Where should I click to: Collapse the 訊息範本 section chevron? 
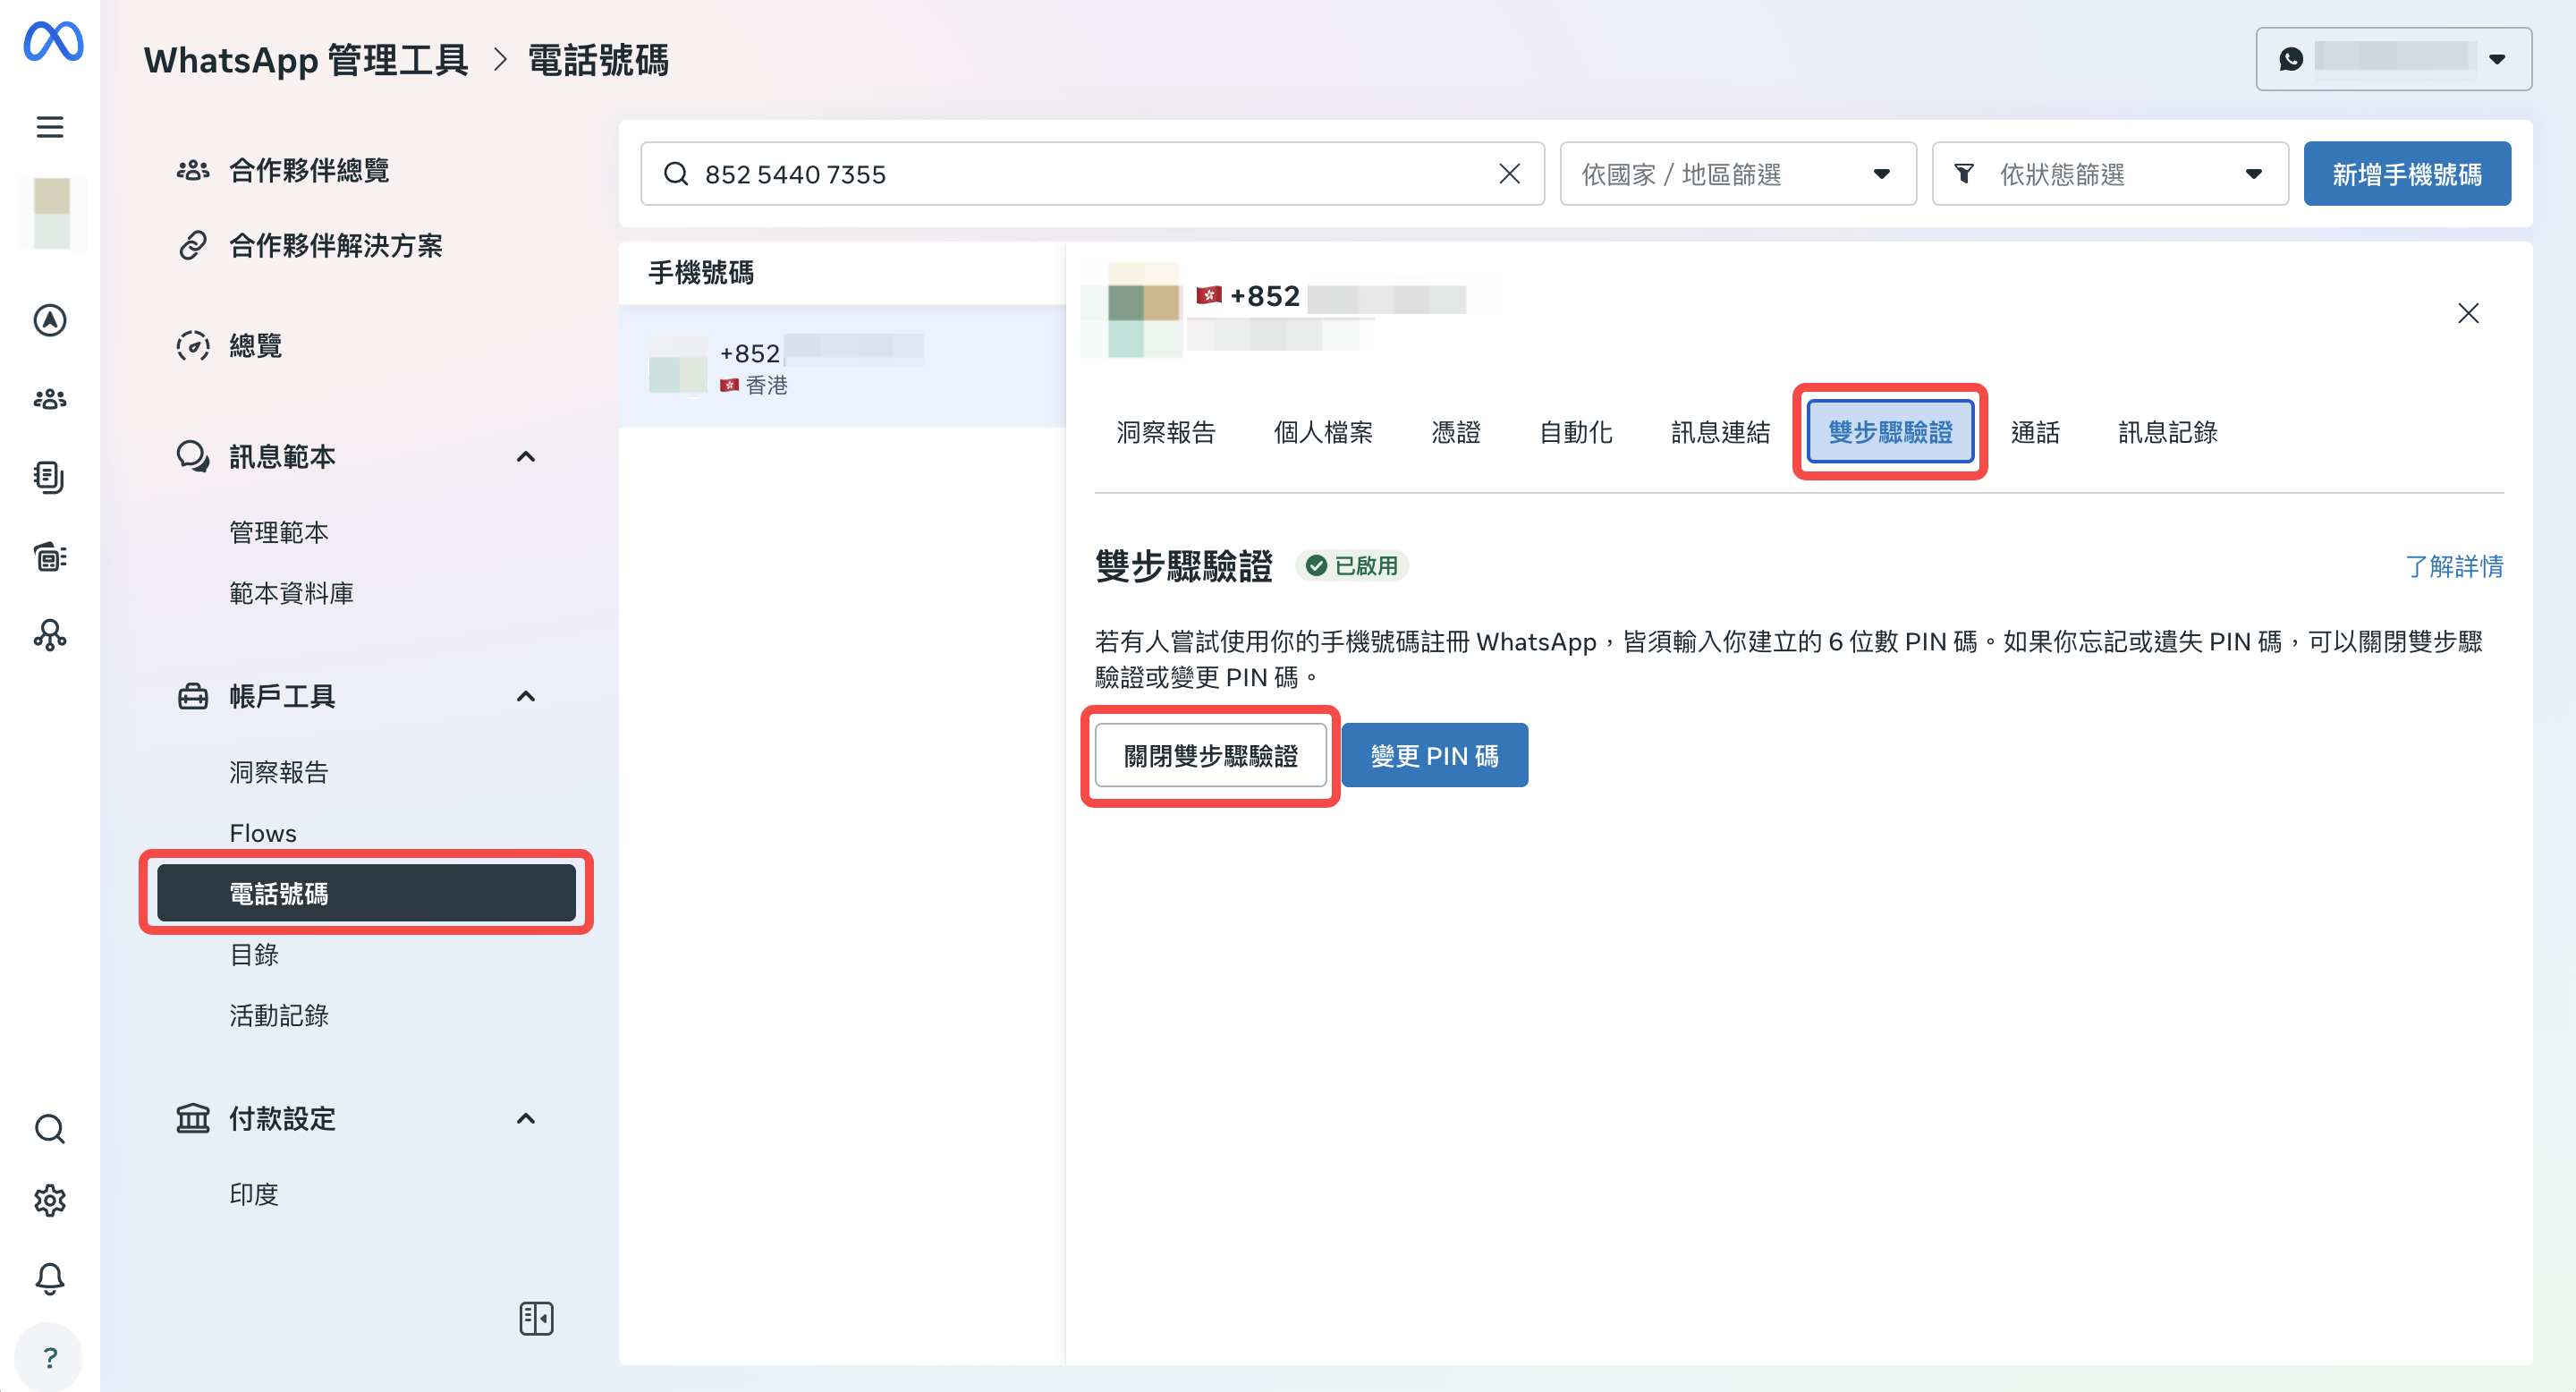pos(526,457)
